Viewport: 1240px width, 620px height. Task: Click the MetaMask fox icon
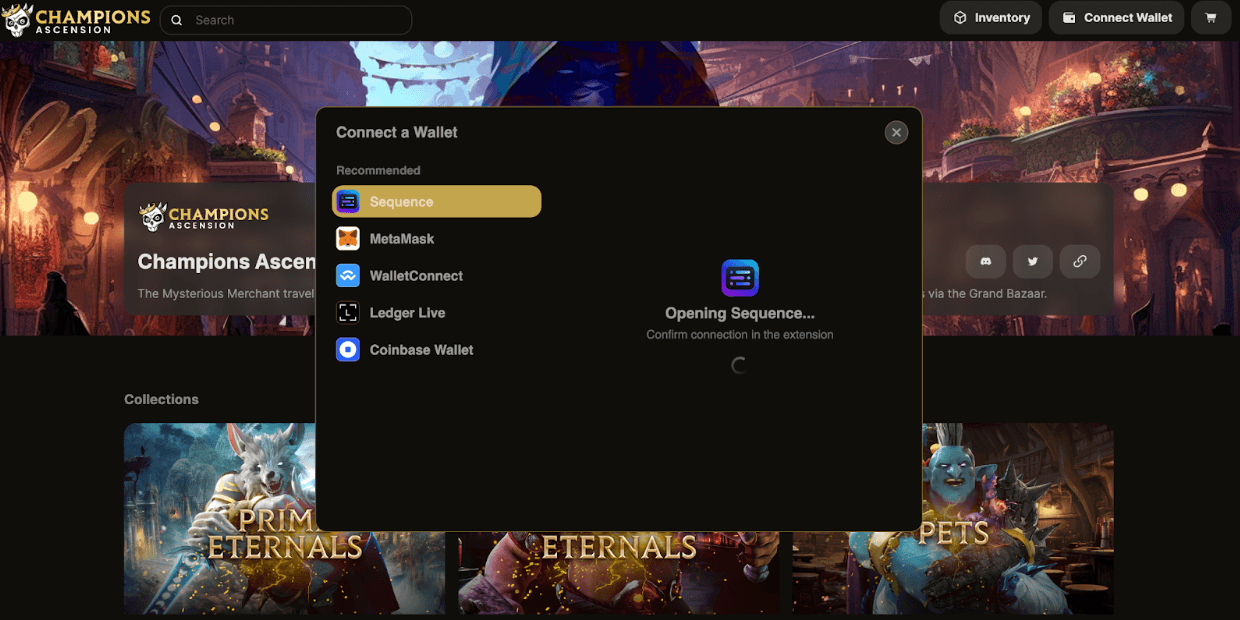point(348,239)
